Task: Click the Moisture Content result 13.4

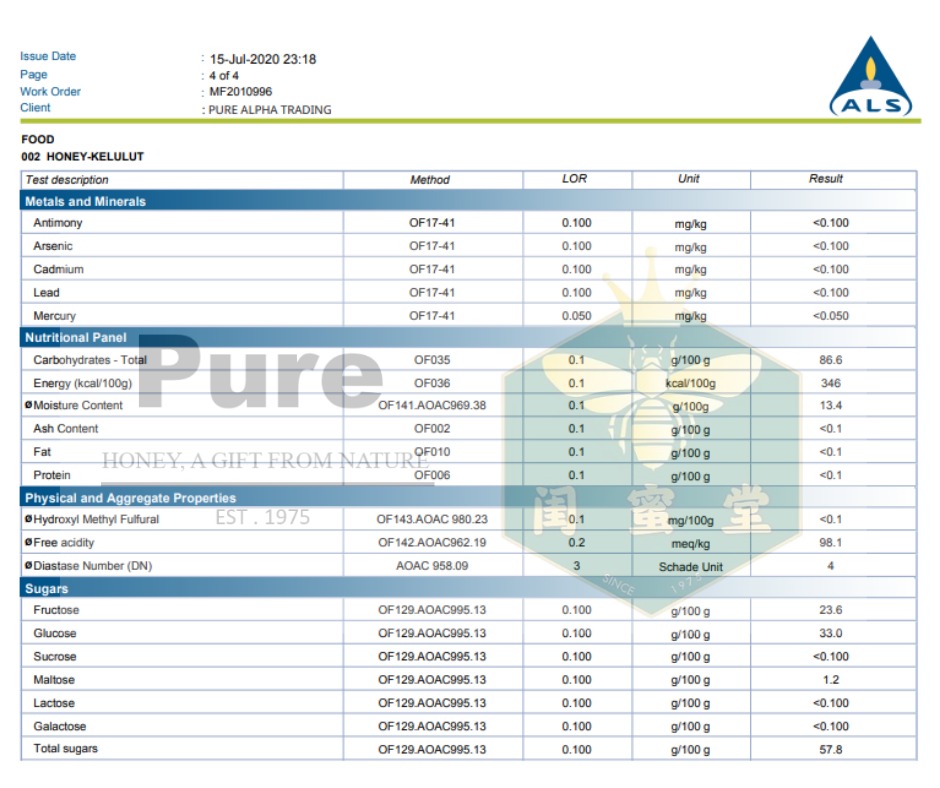Action: (830, 405)
